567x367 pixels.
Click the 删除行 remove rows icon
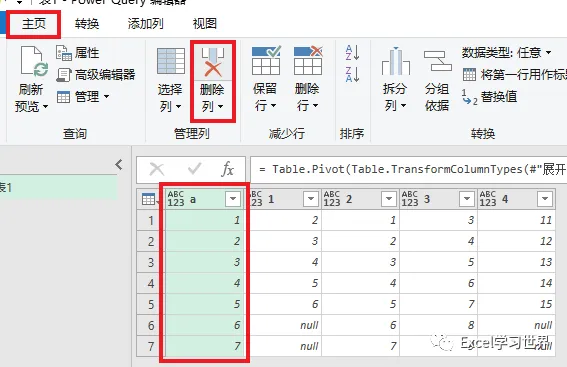click(x=308, y=60)
